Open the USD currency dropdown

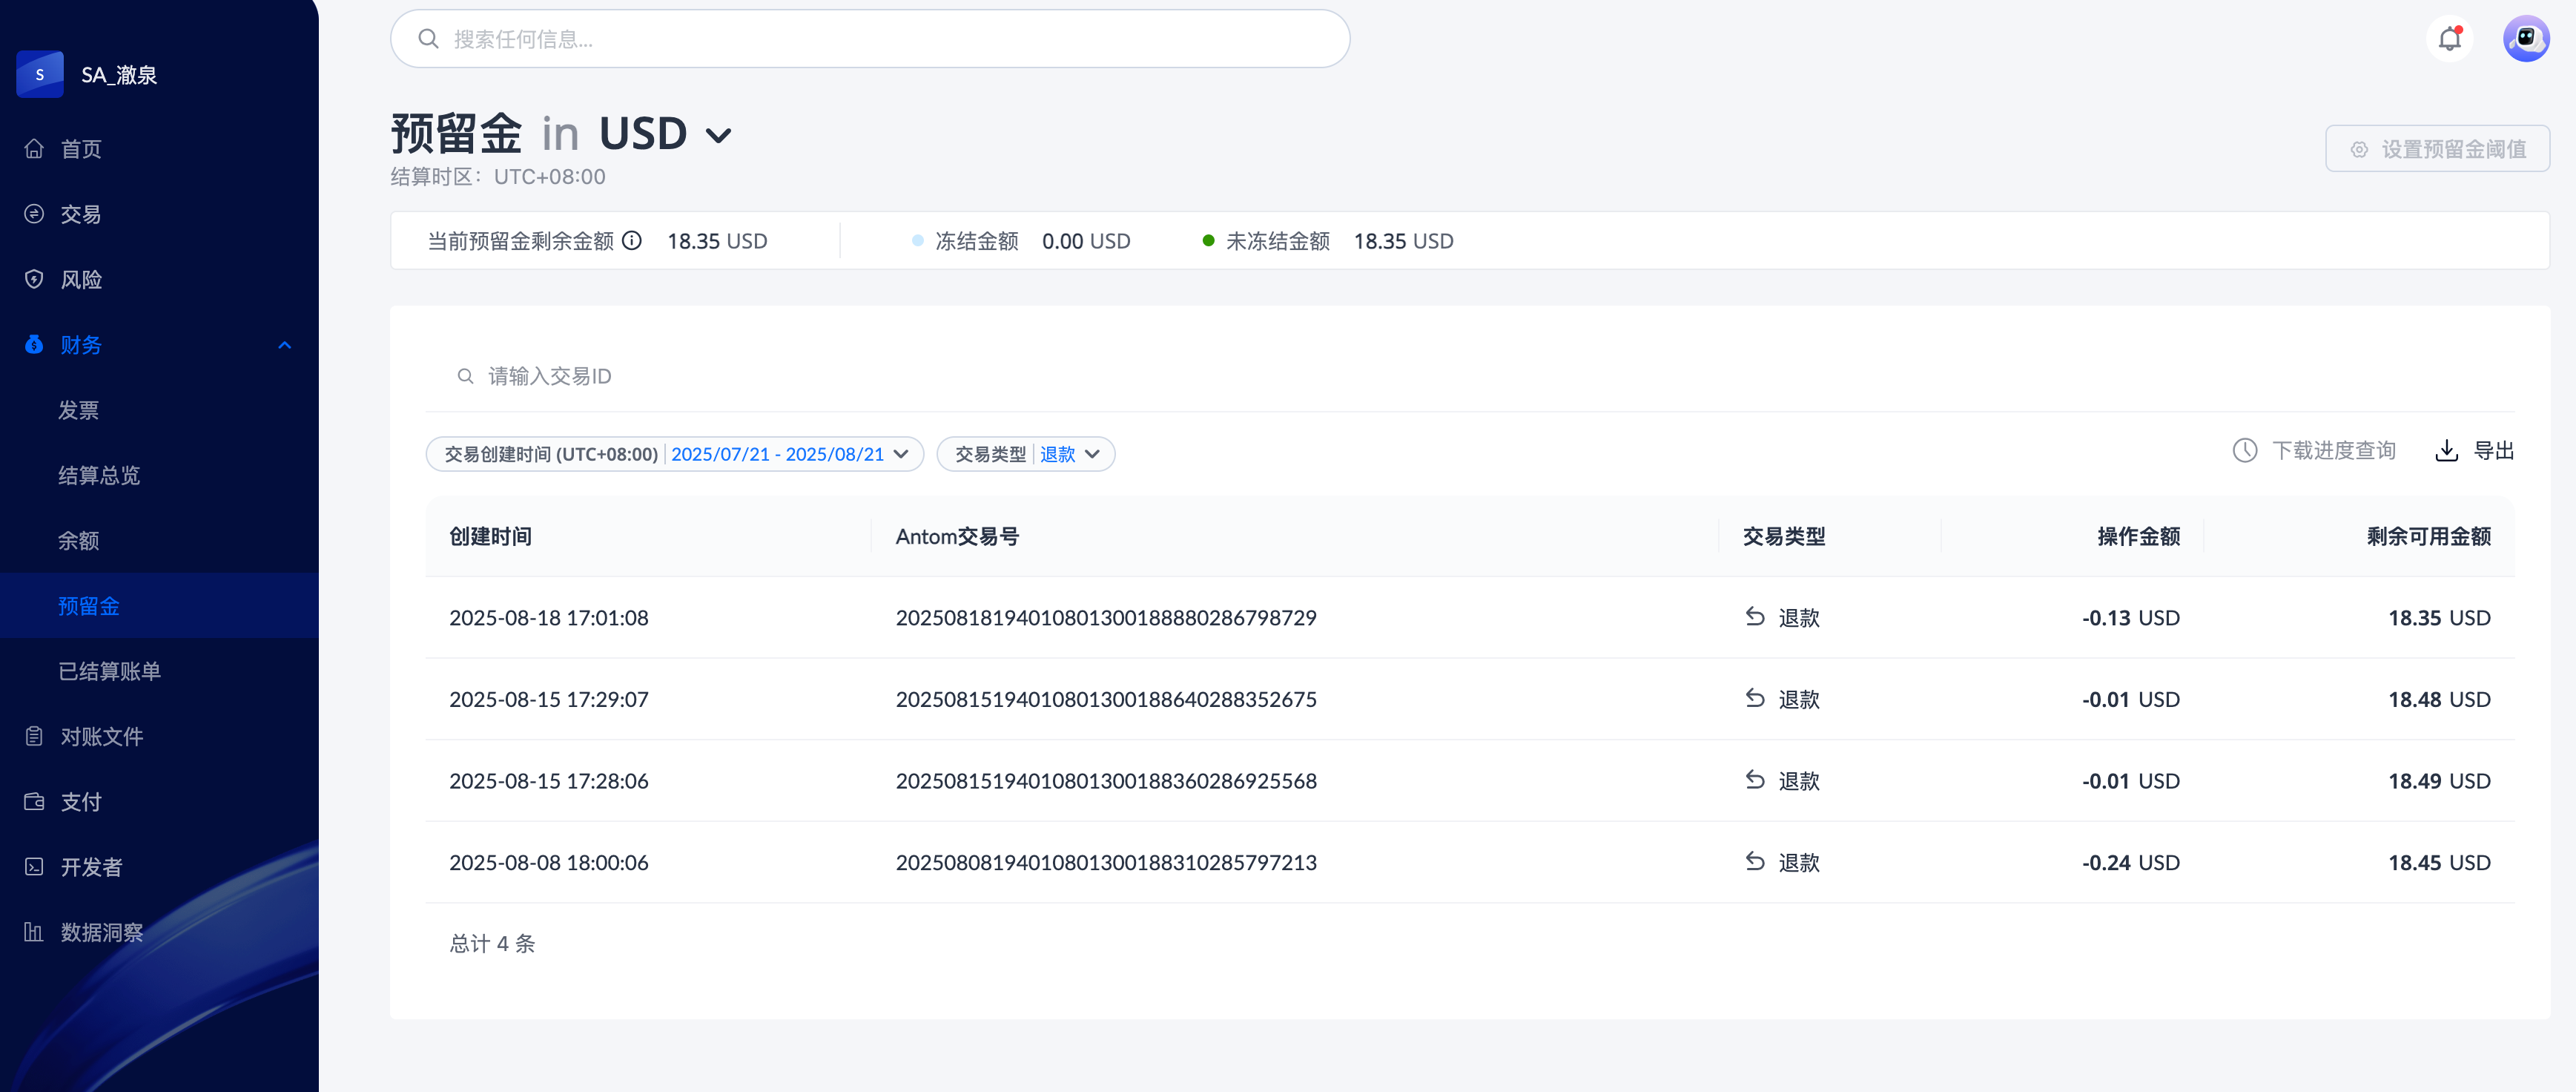tap(718, 135)
